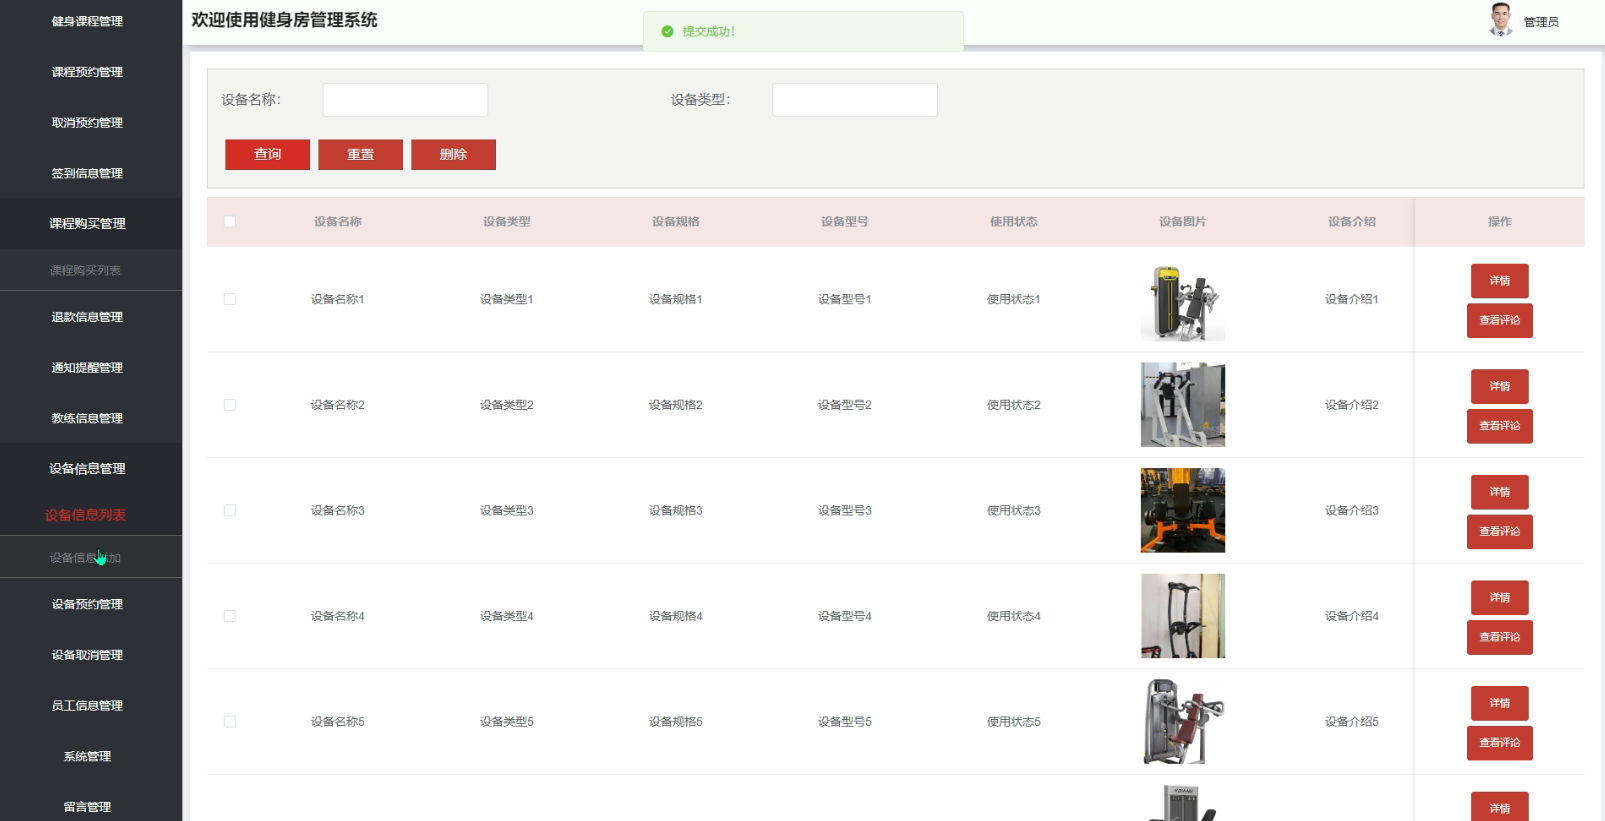Check the checkbox for 设备名称5 row

tap(230, 721)
